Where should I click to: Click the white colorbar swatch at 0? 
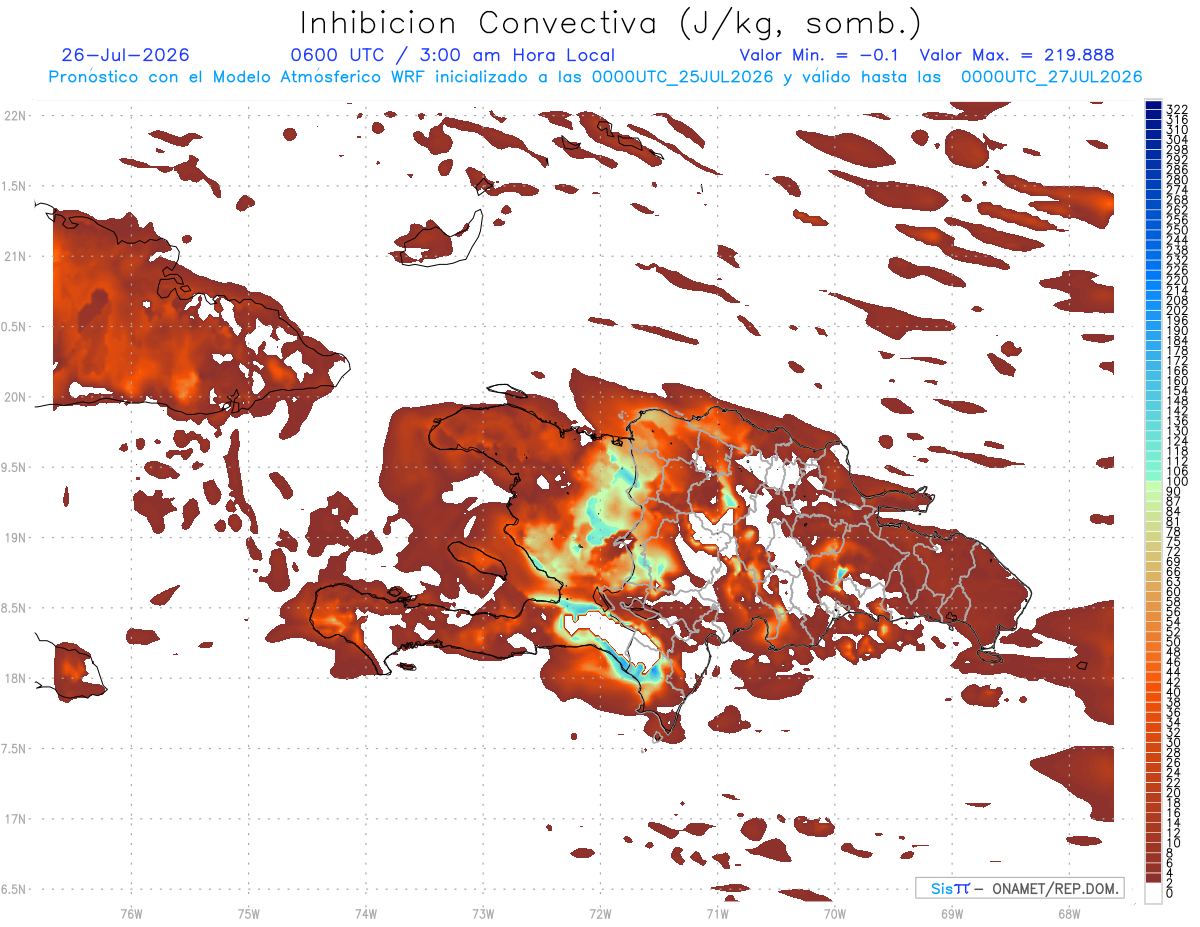[x=1153, y=891]
